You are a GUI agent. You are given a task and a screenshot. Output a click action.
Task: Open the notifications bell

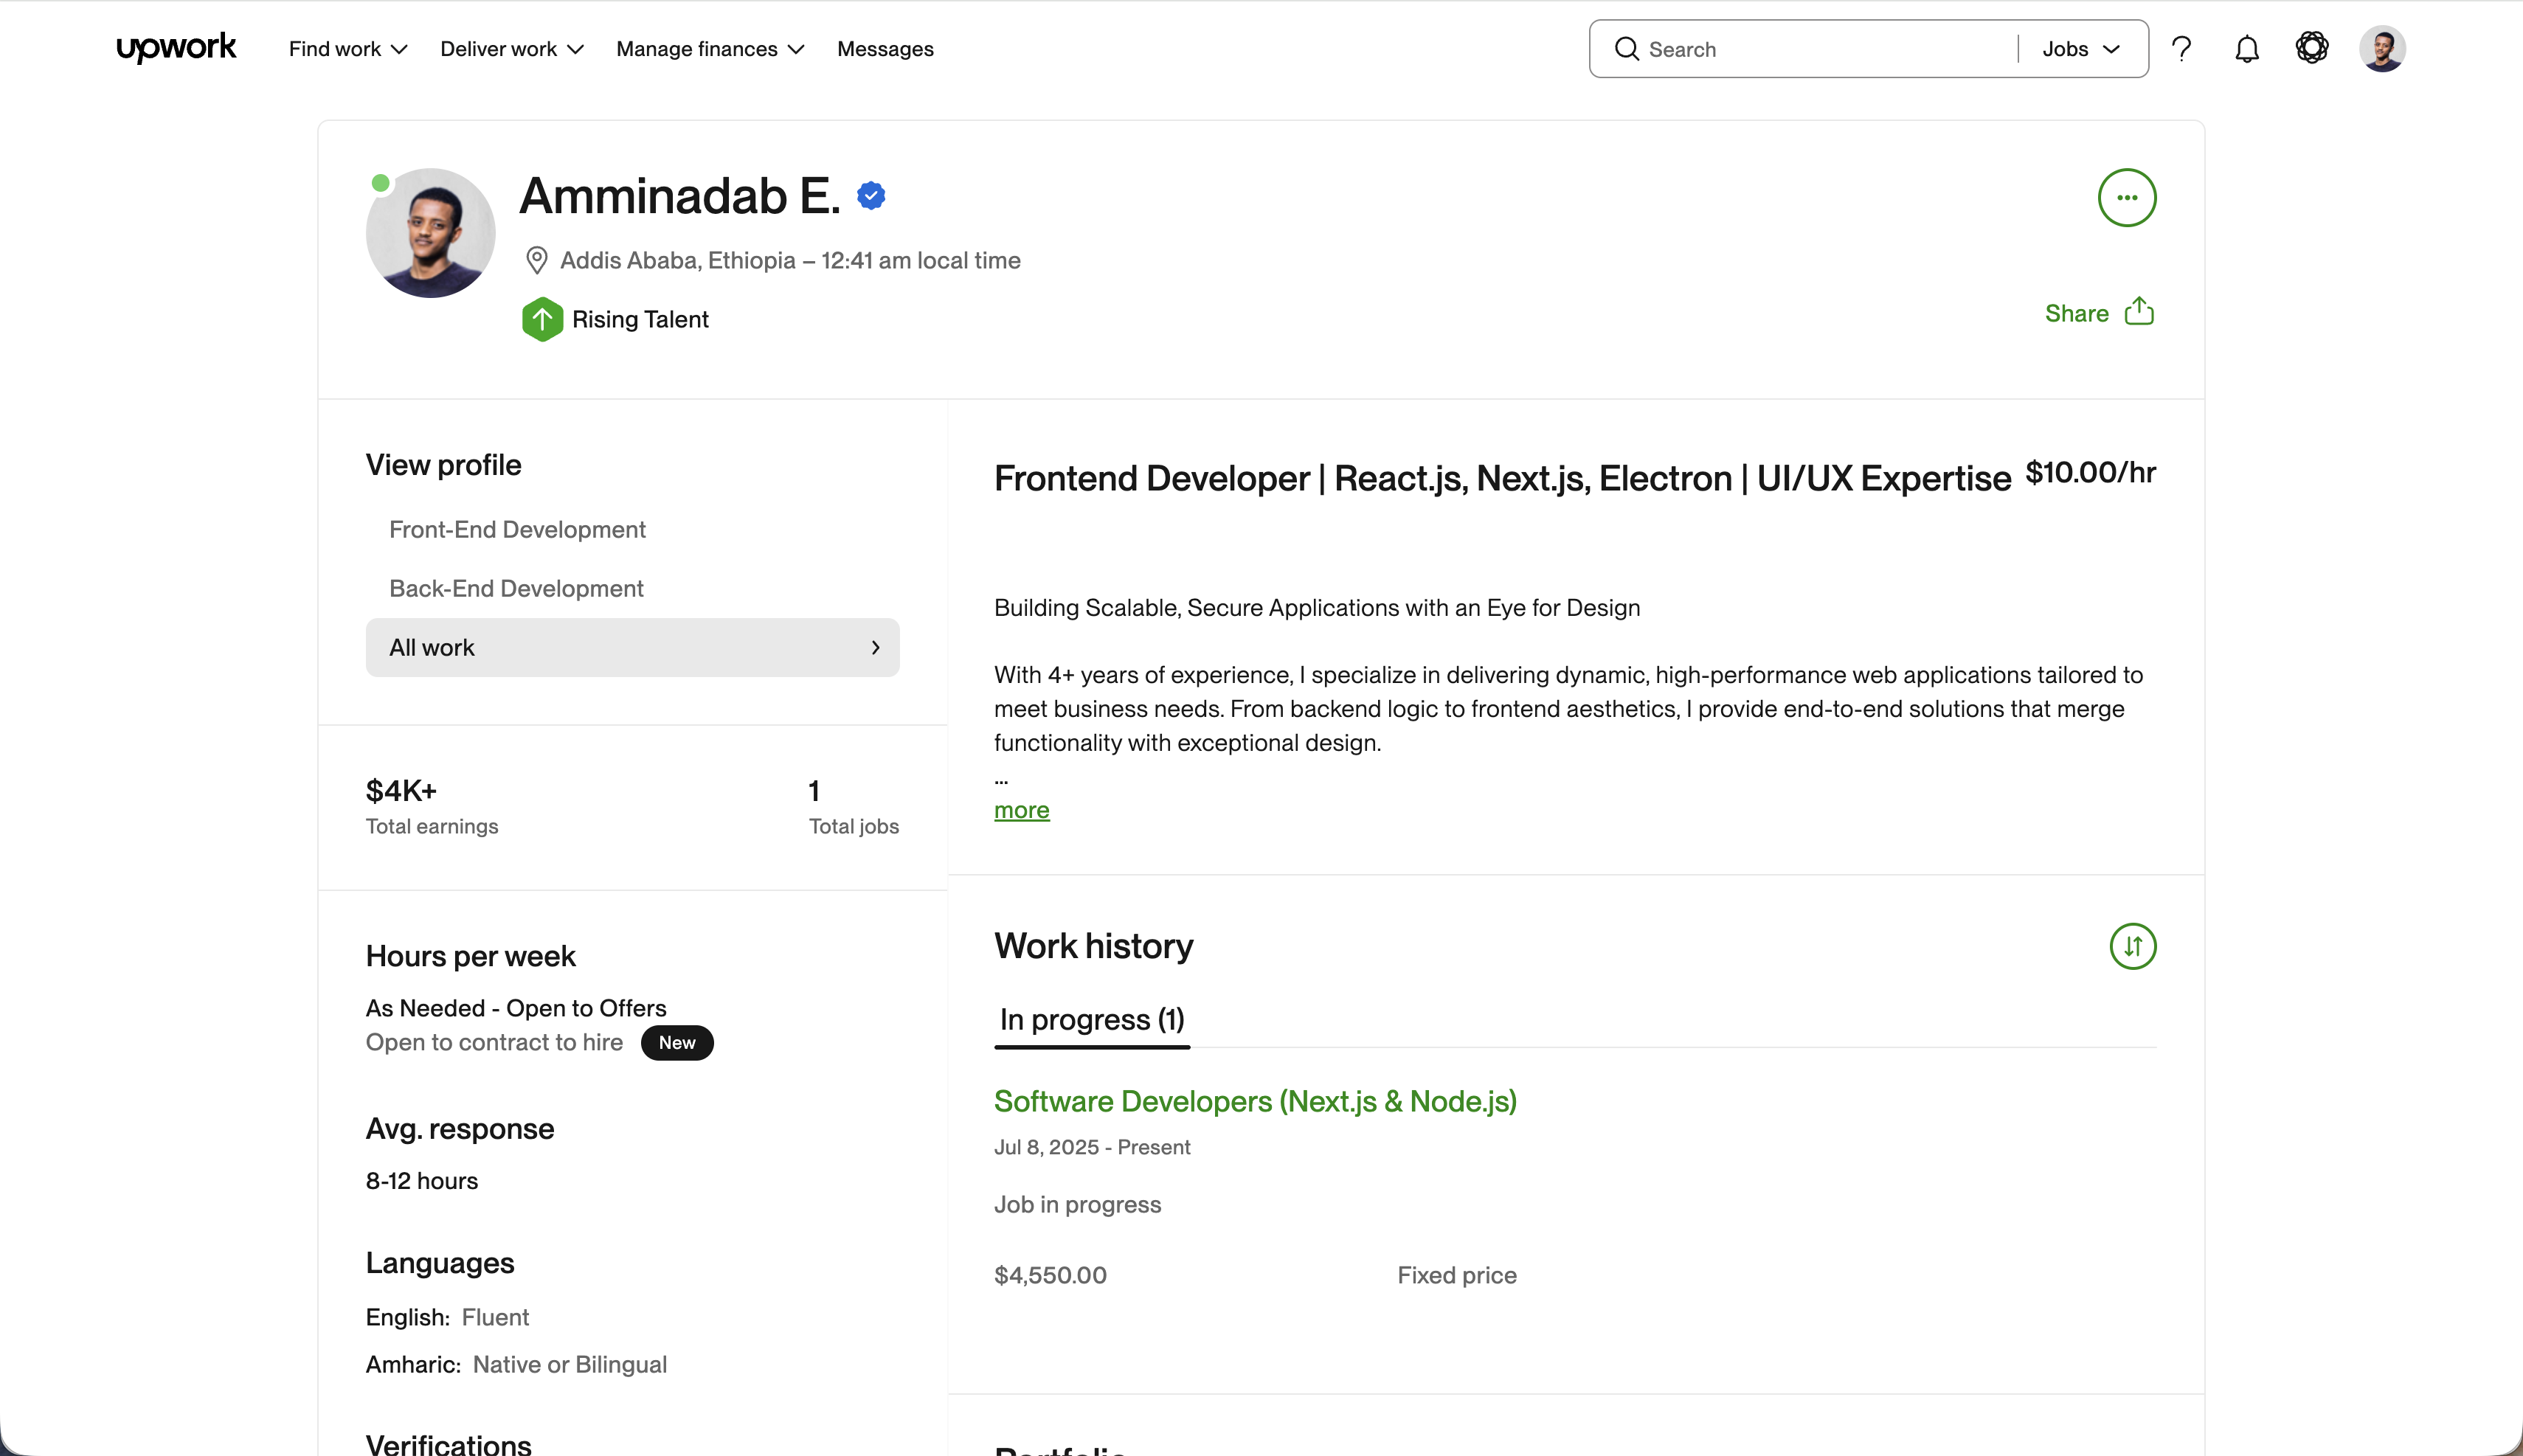point(2246,48)
